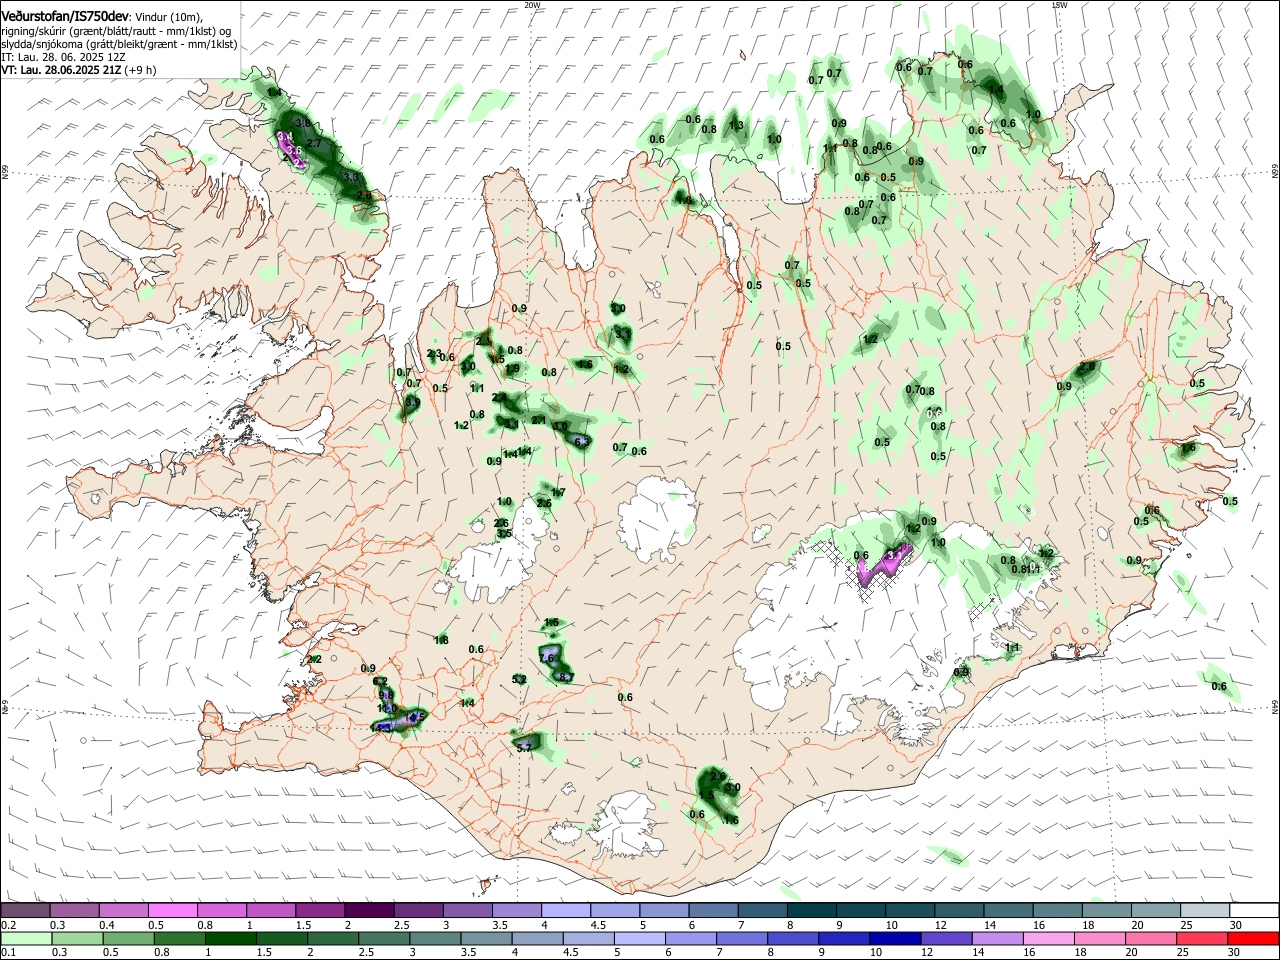Click the '5.7' precipitation value on the map
1280x960 pixels.
(523, 746)
